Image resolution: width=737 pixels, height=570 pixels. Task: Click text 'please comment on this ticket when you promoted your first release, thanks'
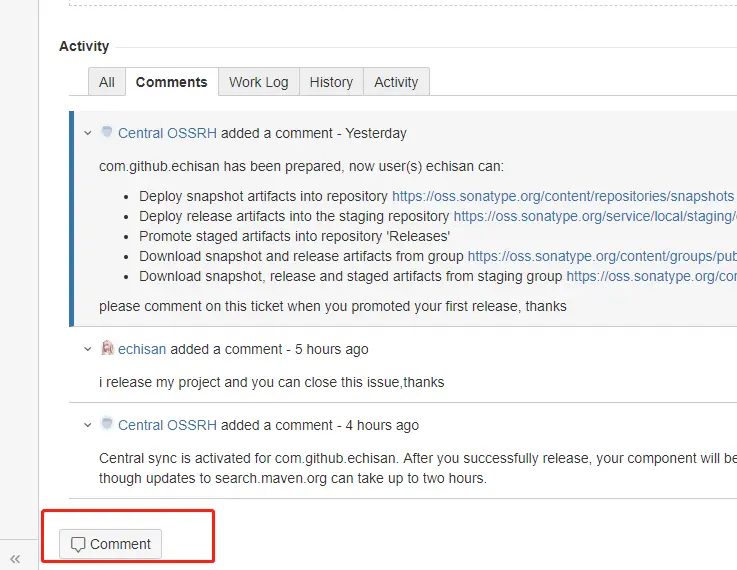pos(333,306)
